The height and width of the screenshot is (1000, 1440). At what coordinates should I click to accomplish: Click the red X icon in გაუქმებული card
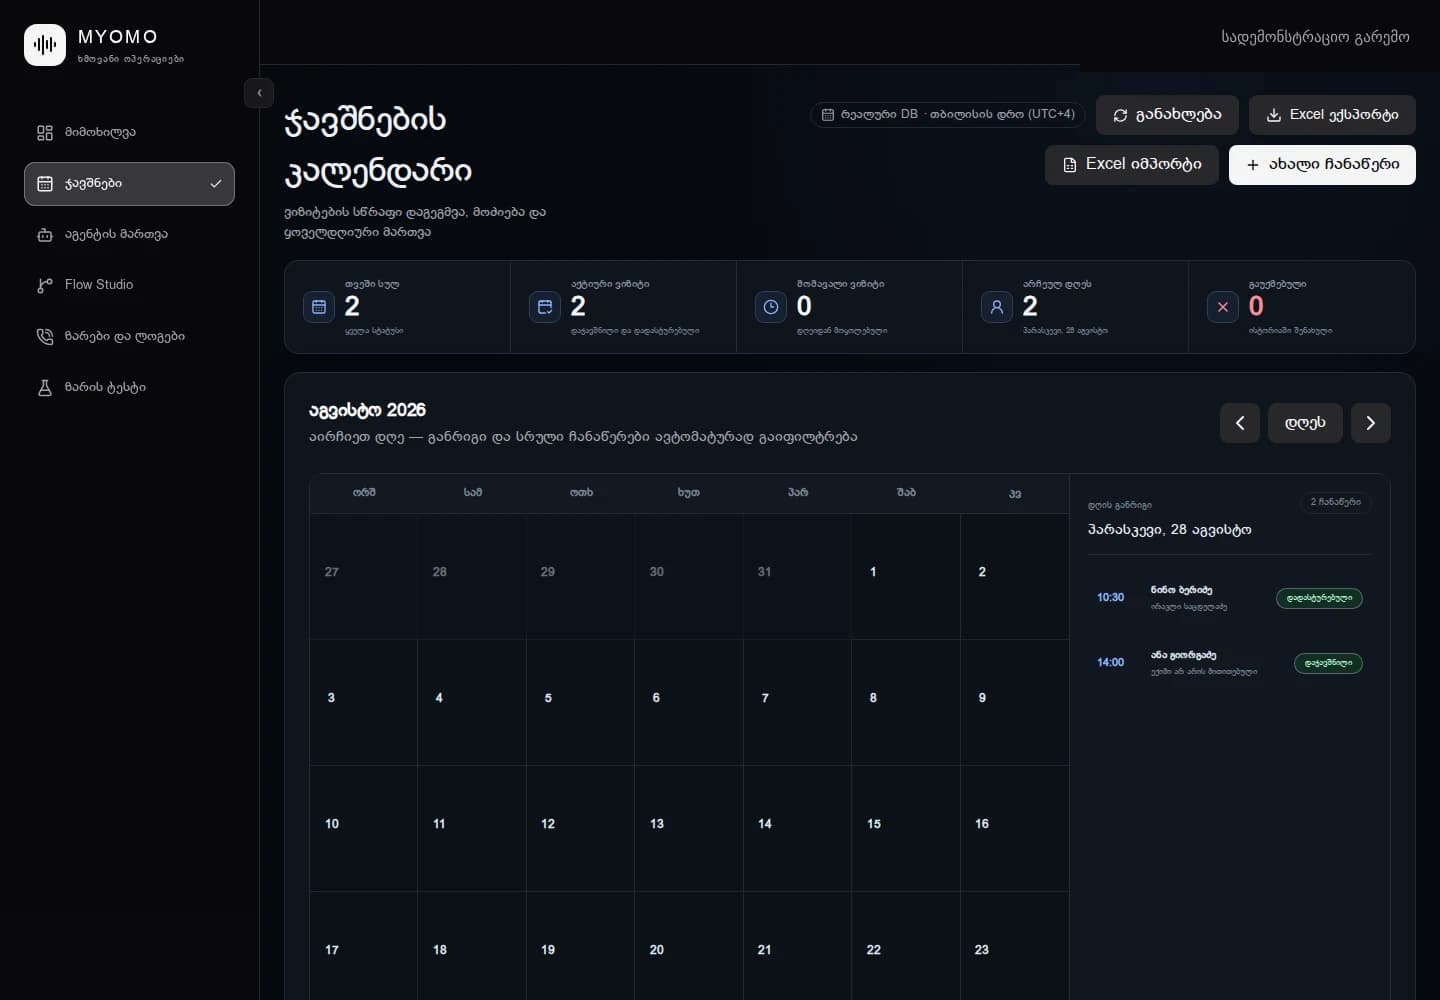click(x=1223, y=307)
